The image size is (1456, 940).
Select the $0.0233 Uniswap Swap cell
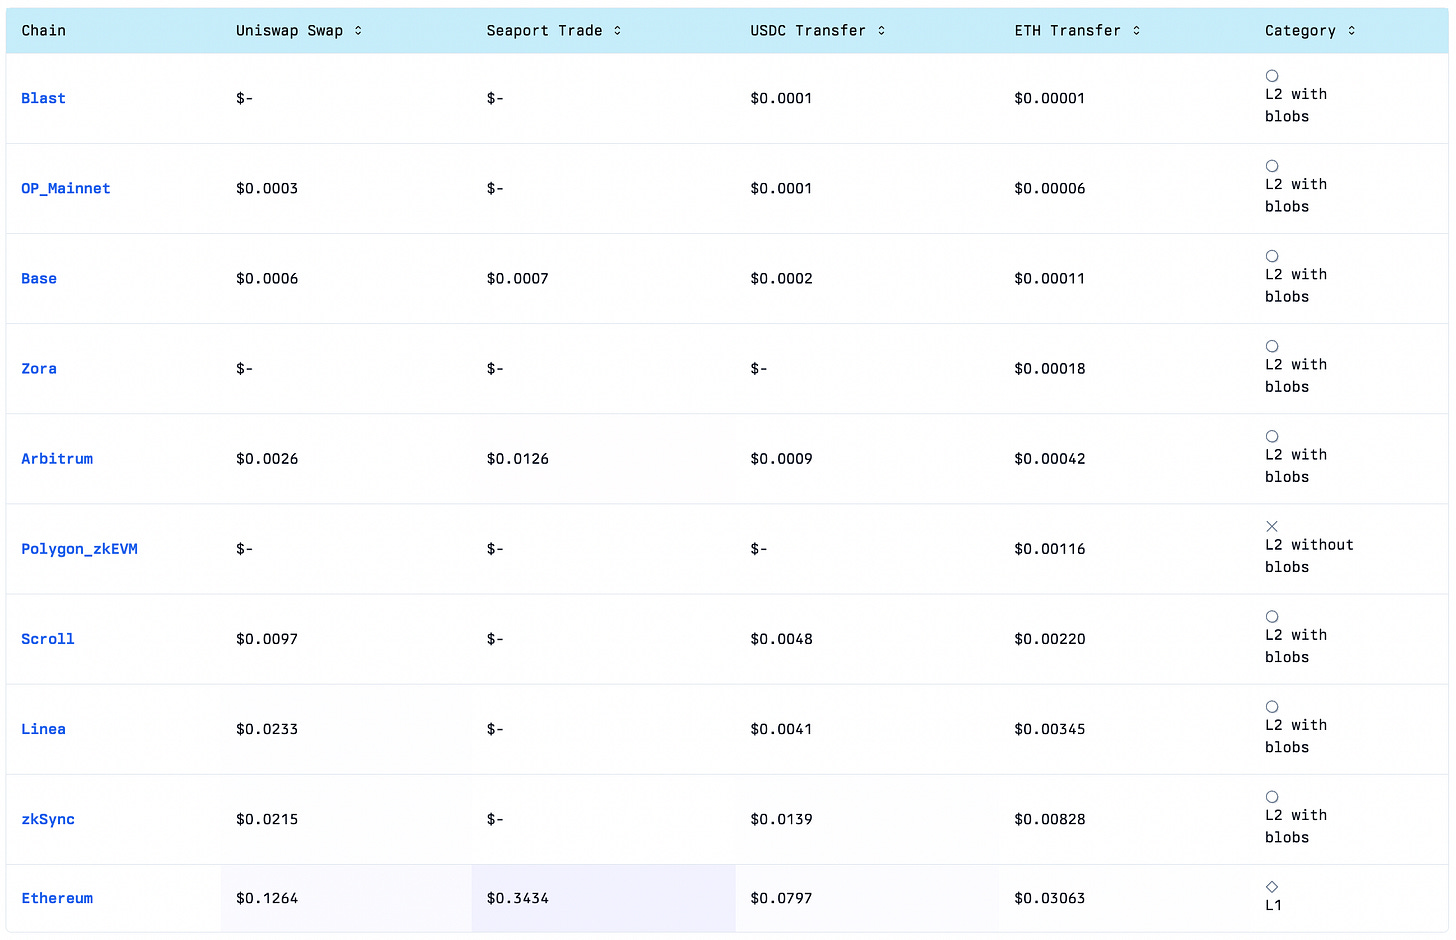[346, 729]
